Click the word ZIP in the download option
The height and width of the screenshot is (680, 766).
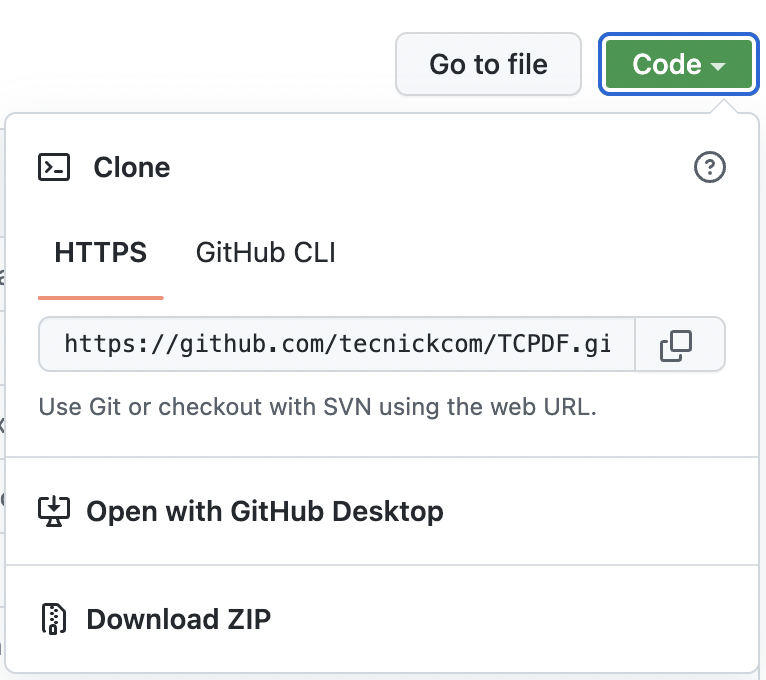point(243,619)
